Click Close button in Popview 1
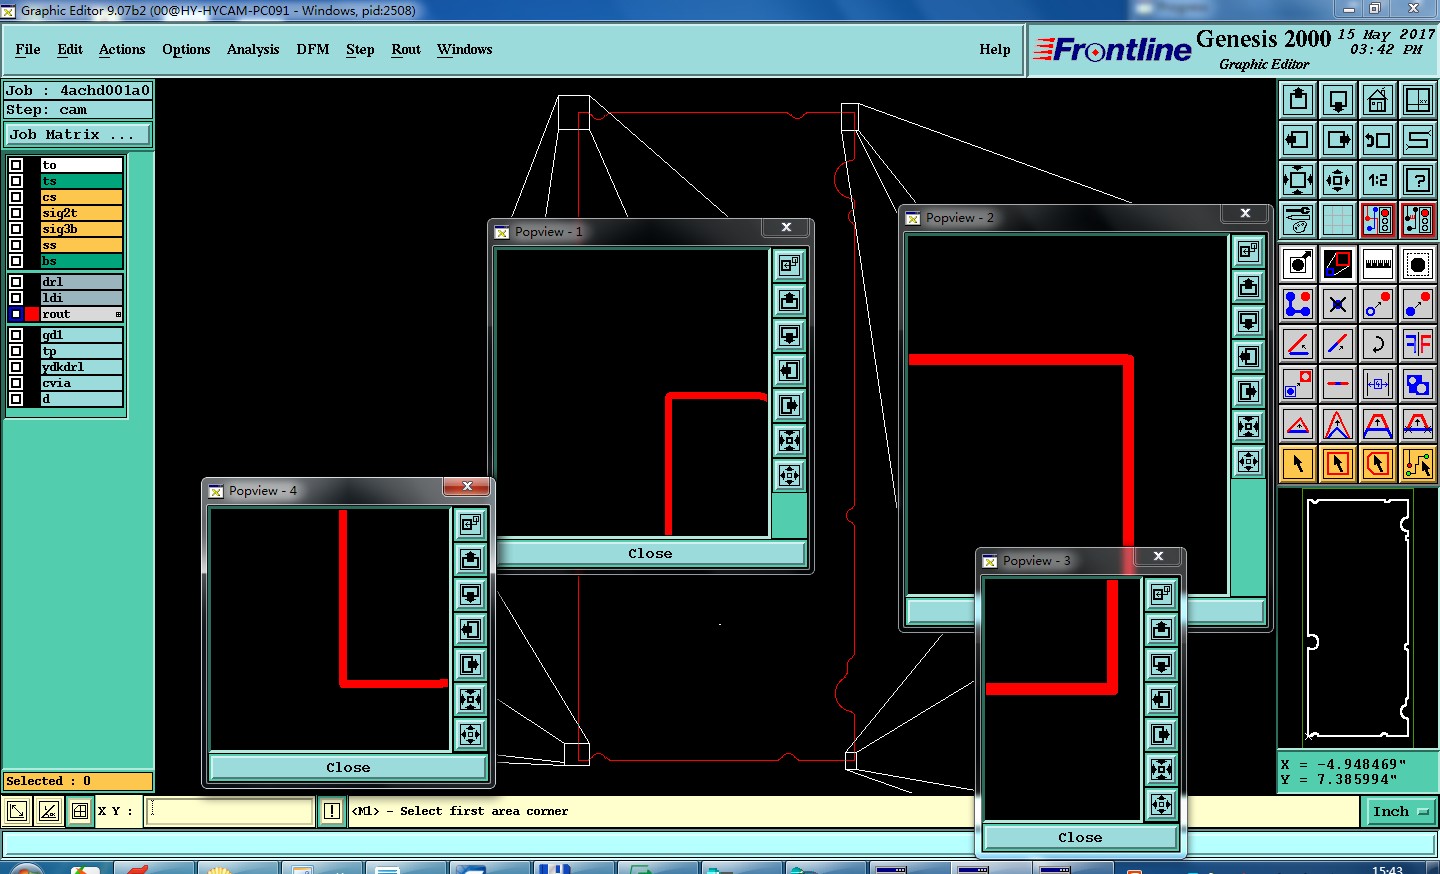The width and height of the screenshot is (1440, 874). coord(650,553)
